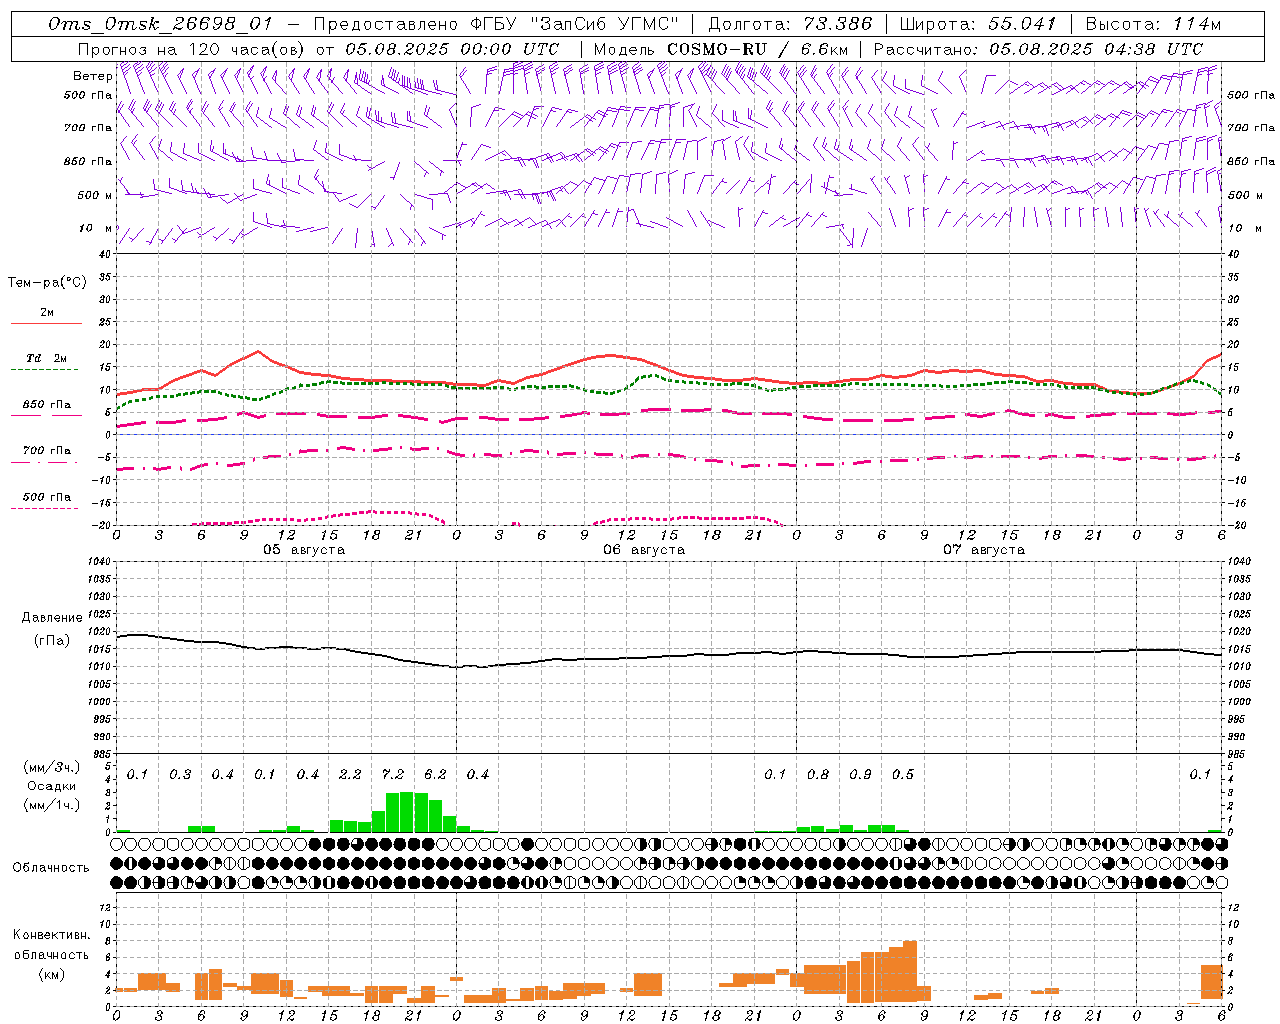This screenshot has height=1024, width=1280.
Task: Click the 6.2 precipitation amount value
Action: [435, 775]
